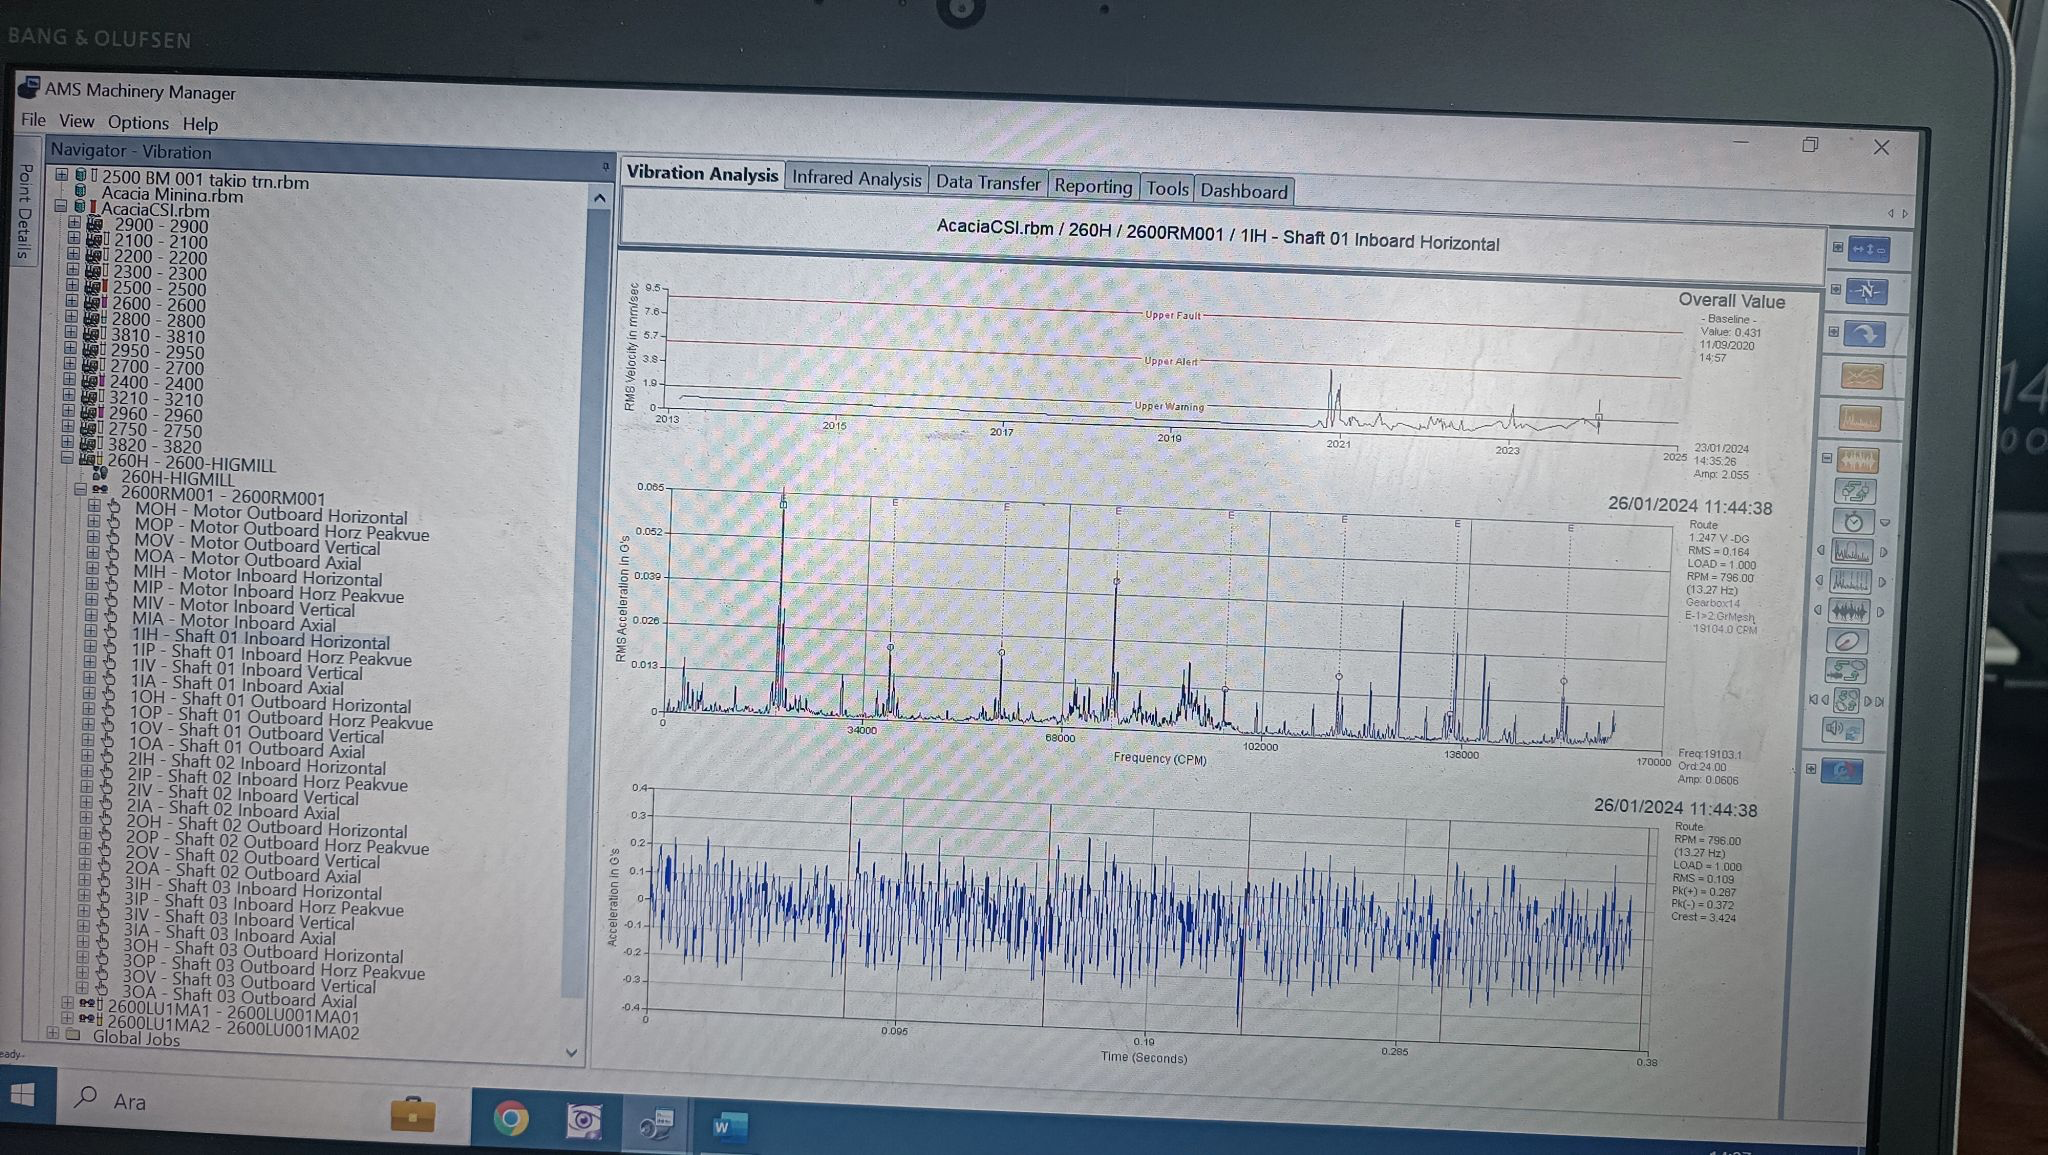
Task: Select MIA - Motor Inboard Axial point
Action: (234, 622)
